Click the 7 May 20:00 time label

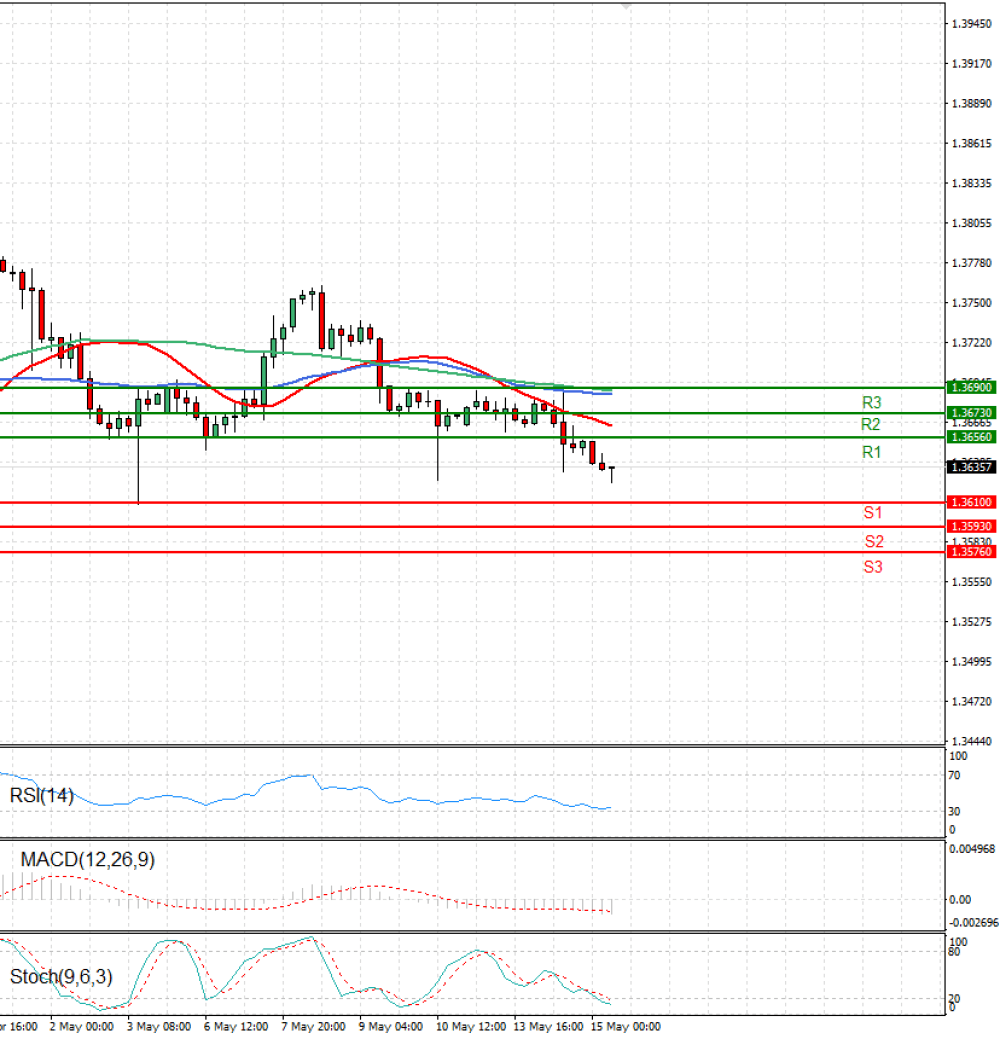(313, 1026)
